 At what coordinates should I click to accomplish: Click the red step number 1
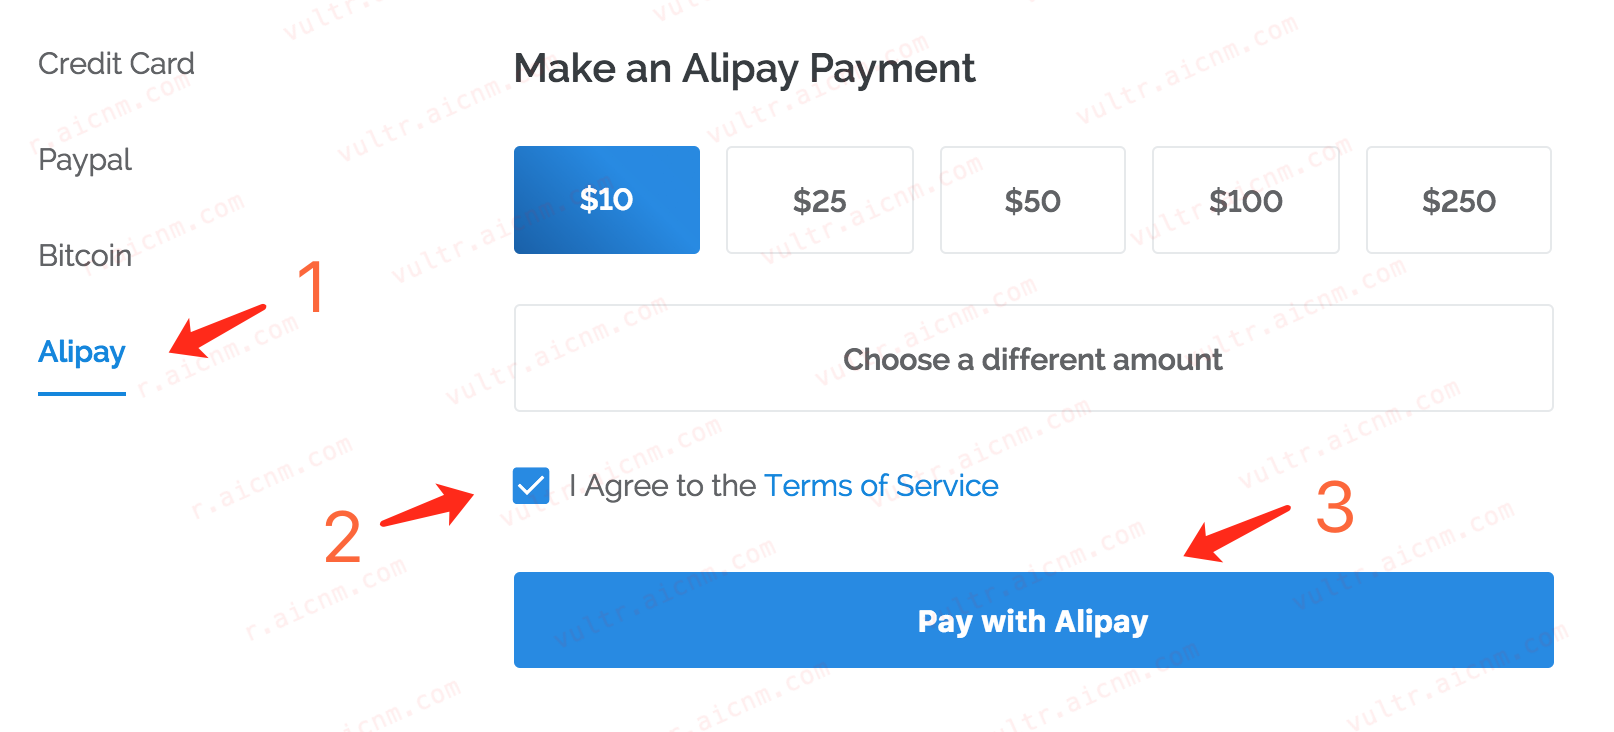click(313, 286)
